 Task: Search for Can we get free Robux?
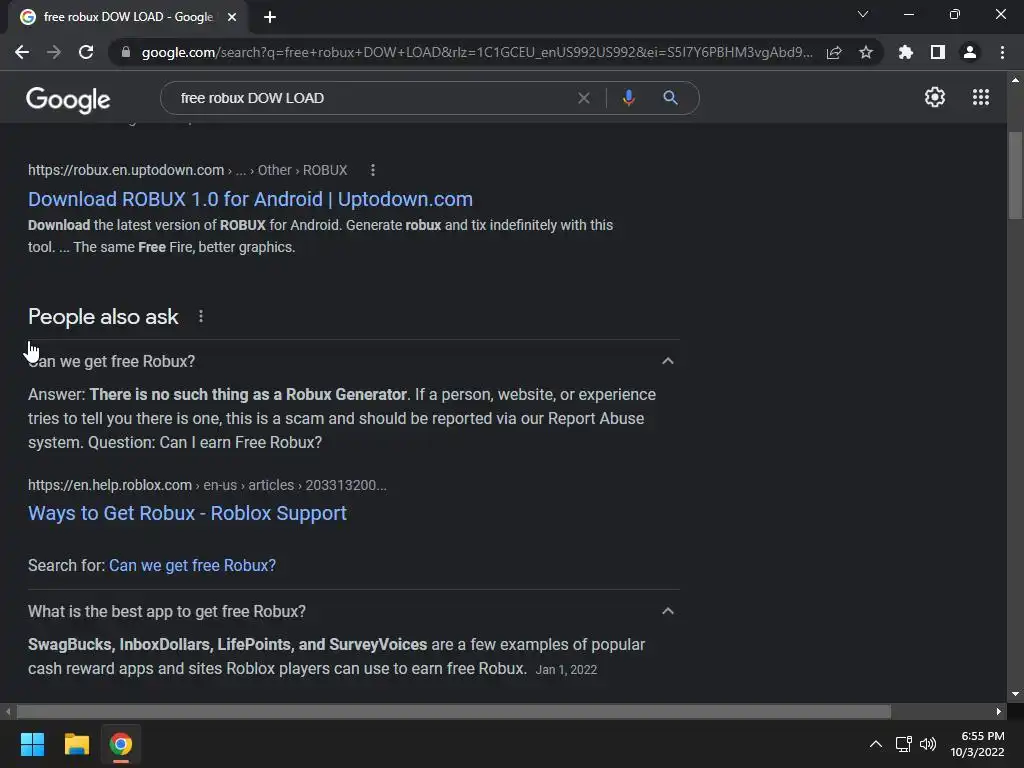192,566
